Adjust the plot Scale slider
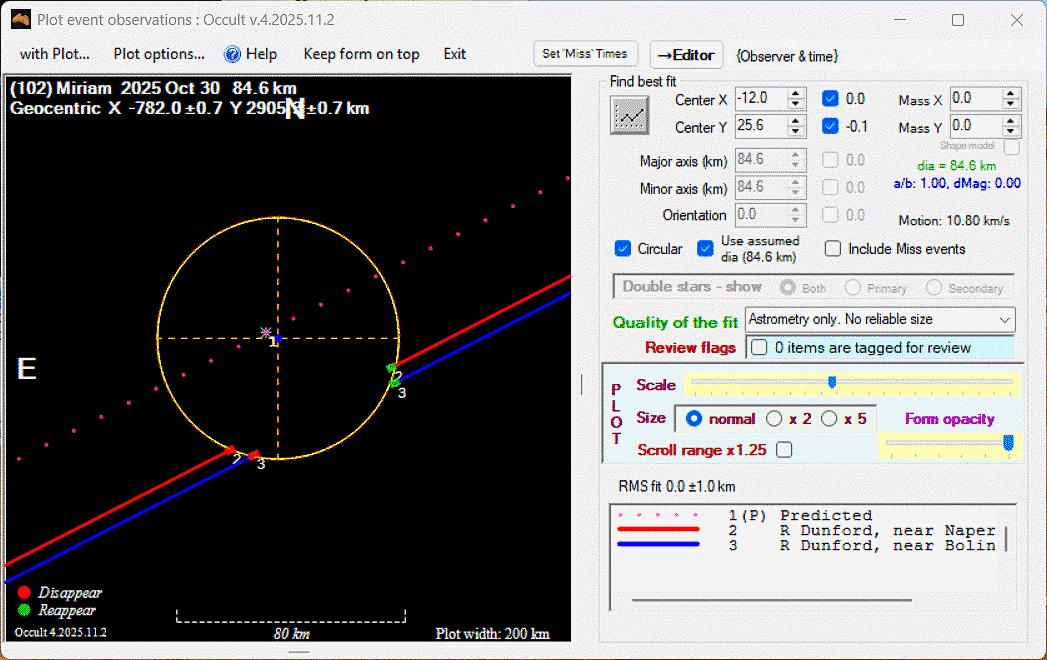Image resolution: width=1047 pixels, height=660 pixels. [x=832, y=382]
